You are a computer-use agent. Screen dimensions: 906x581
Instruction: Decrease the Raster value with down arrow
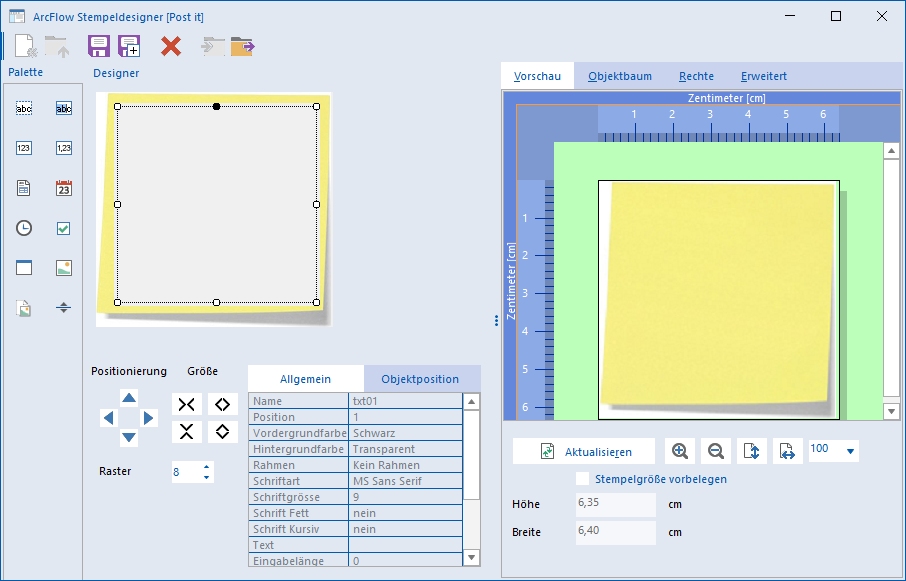(206, 477)
